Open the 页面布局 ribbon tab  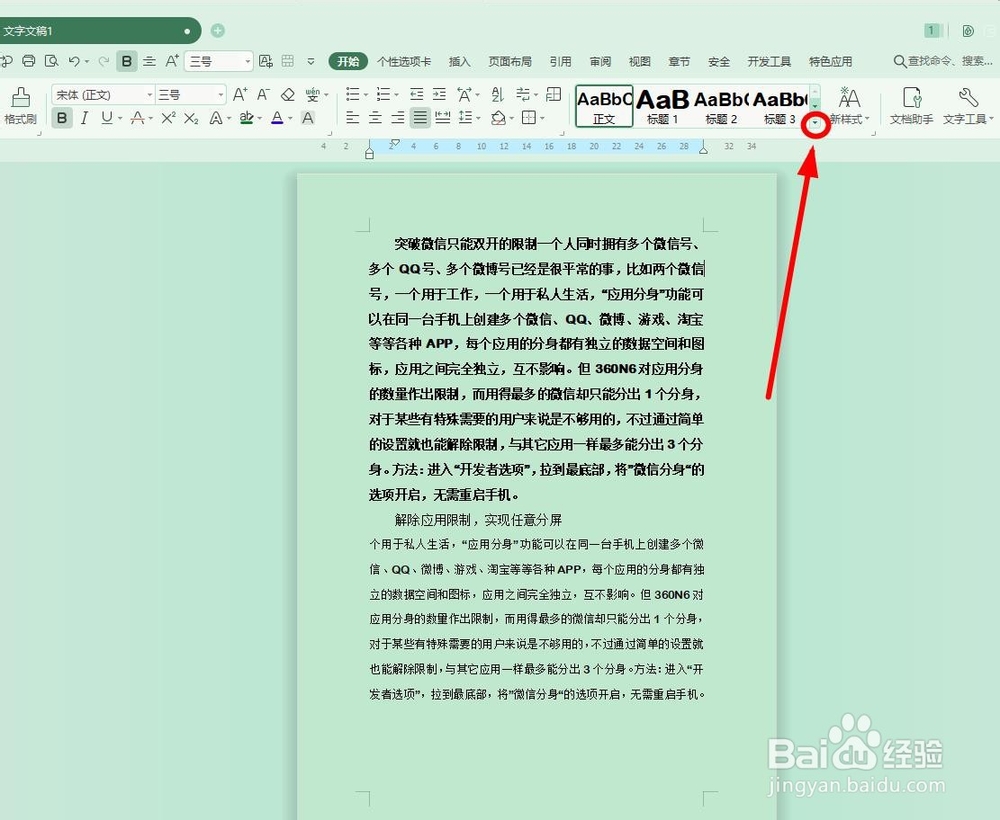coord(511,61)
